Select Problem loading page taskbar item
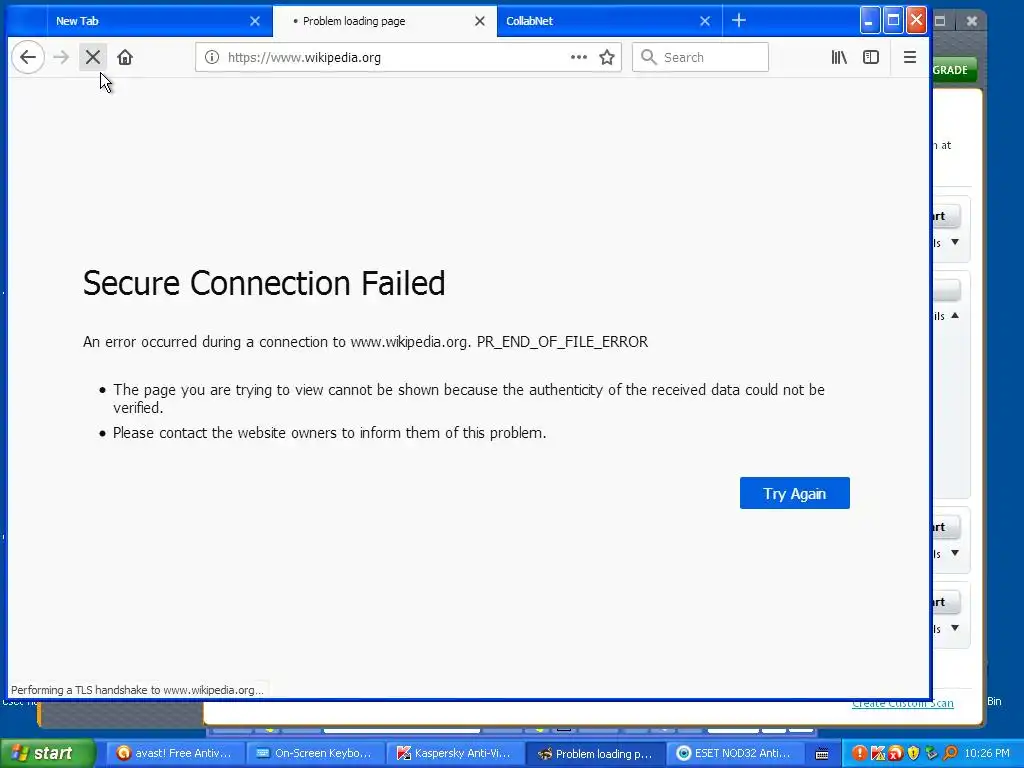The height and width of the screenshot is (768, 1024). pyautogui.click(x=596, y=754)
